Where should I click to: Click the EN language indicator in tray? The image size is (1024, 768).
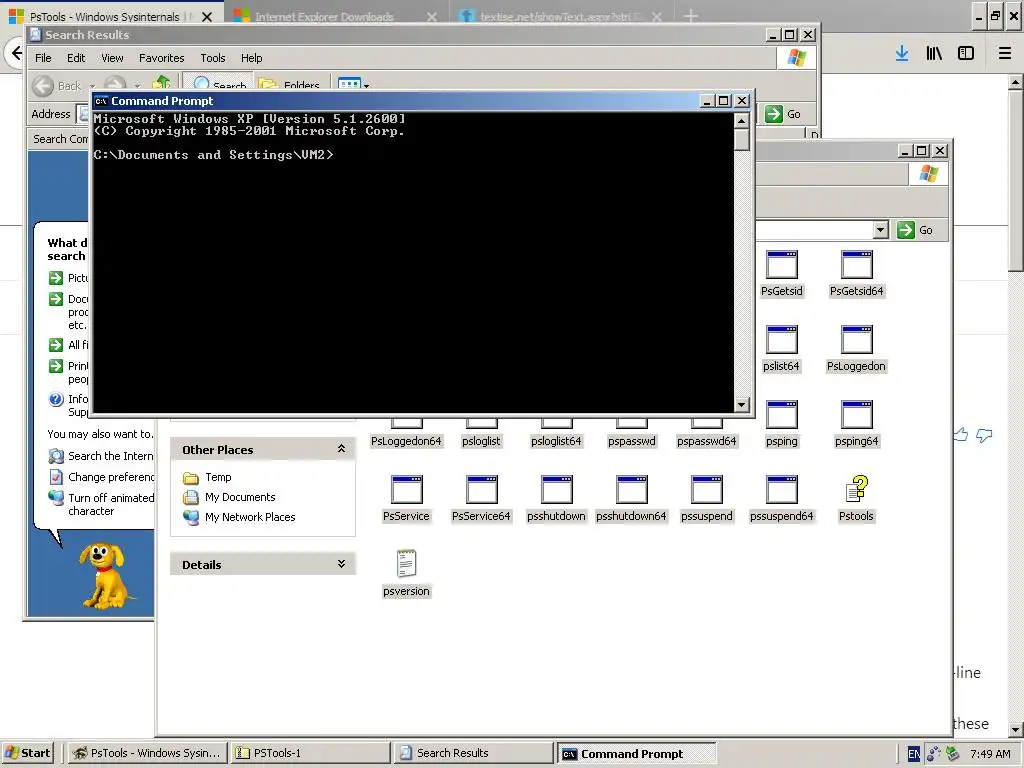pyautogui.click(x=914, y=754)
